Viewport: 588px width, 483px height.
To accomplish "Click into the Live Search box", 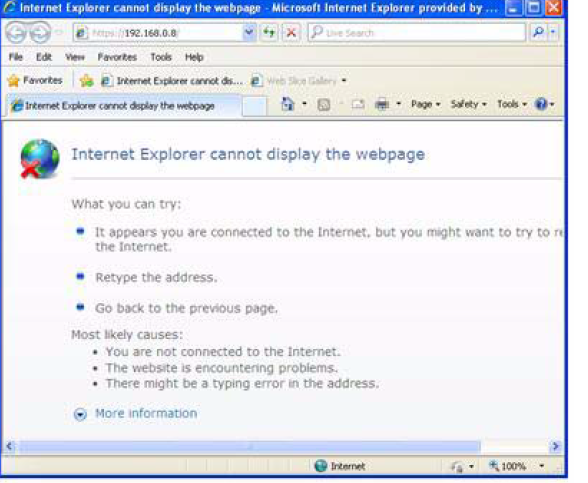I will (x=416, y=33).
